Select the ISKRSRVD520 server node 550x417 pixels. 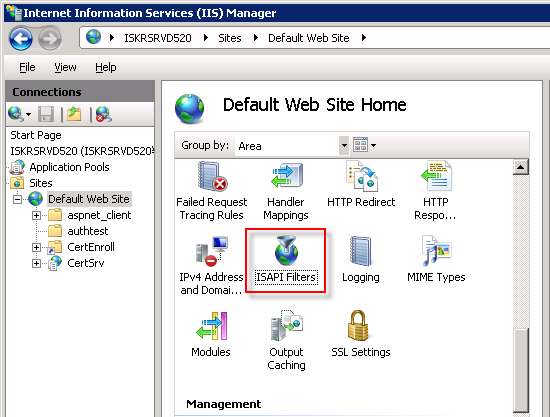tap(82, 151)
